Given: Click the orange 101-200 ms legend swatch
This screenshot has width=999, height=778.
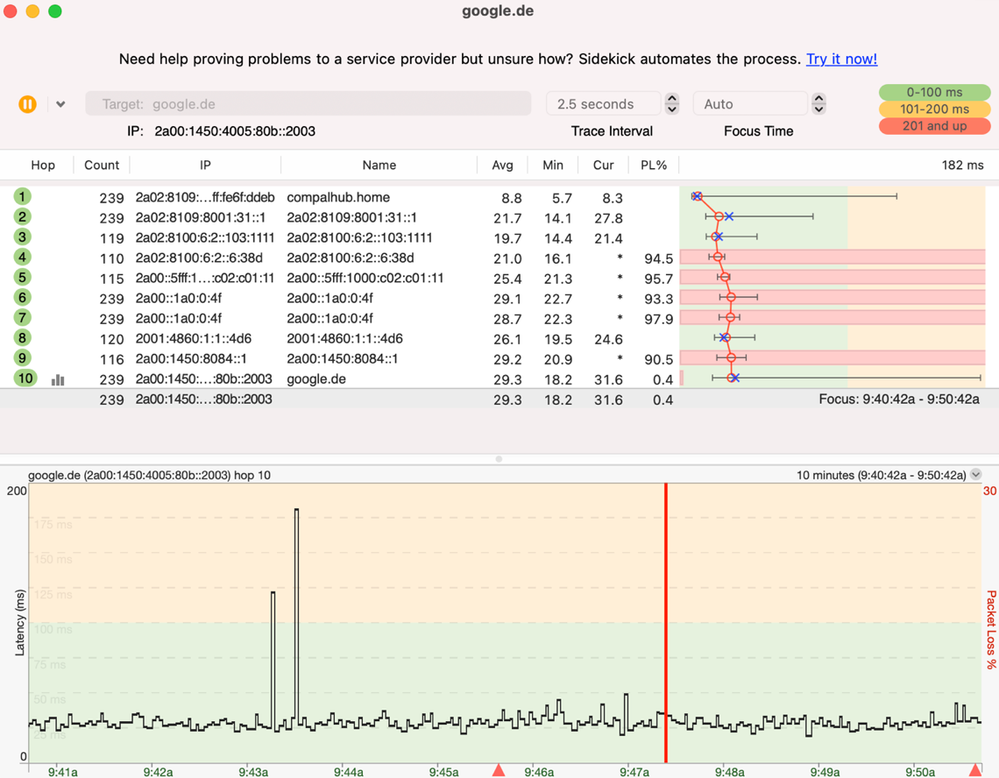Looking at the screenshot, I should click(x=934, y=109).
